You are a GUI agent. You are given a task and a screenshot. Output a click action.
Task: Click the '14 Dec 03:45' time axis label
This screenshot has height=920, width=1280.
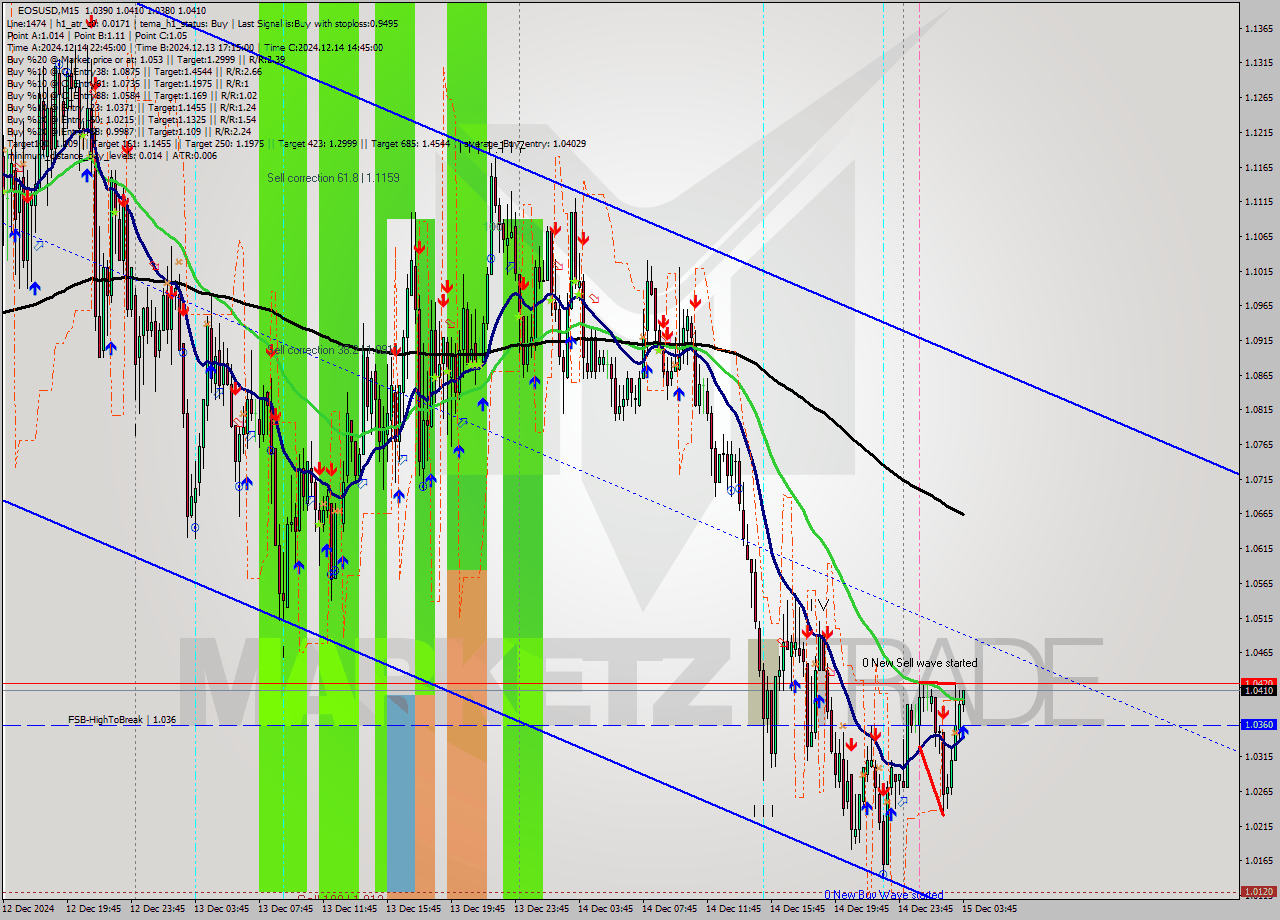pos(606,909)
